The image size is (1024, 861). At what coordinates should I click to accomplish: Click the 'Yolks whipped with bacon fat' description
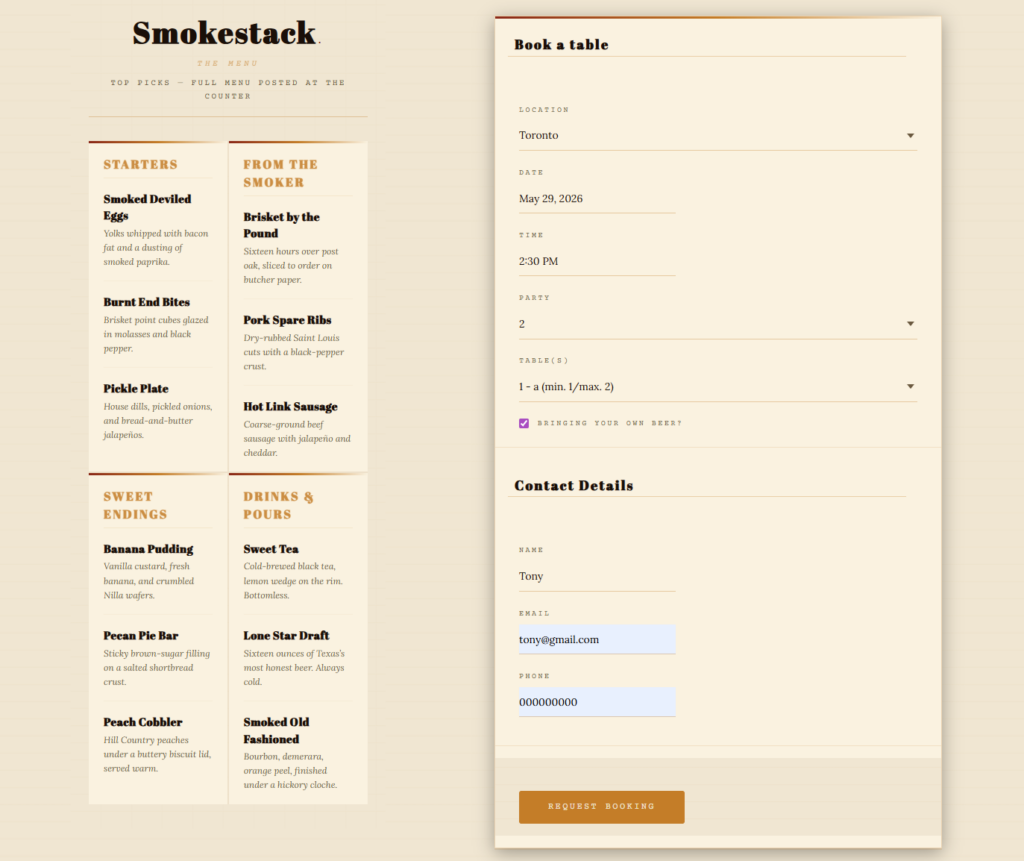click(x=156, y=248)
